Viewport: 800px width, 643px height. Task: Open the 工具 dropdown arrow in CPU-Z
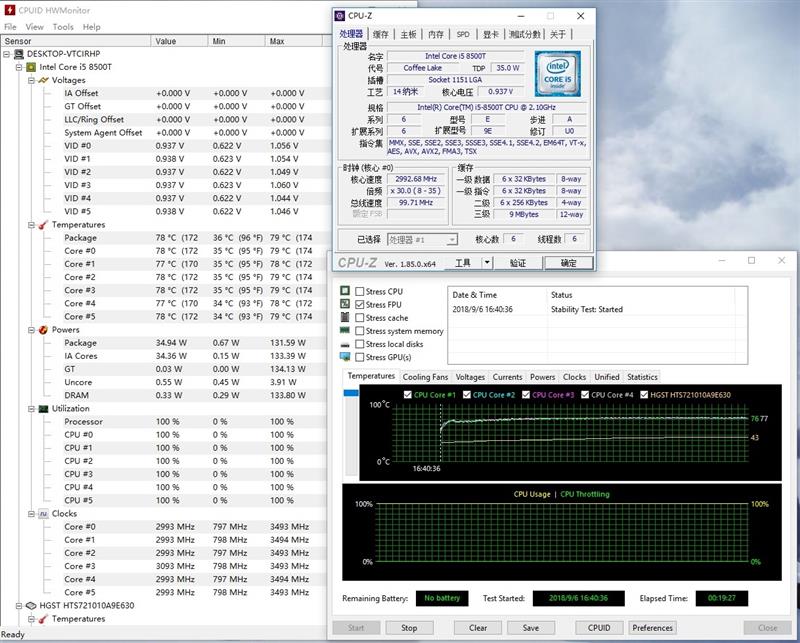point(487,263)
